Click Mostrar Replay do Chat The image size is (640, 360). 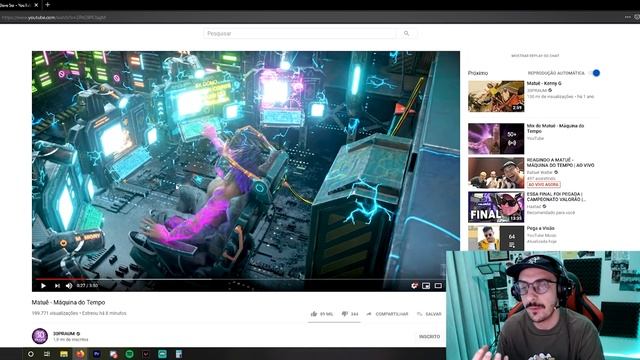[x=535, y=56]
